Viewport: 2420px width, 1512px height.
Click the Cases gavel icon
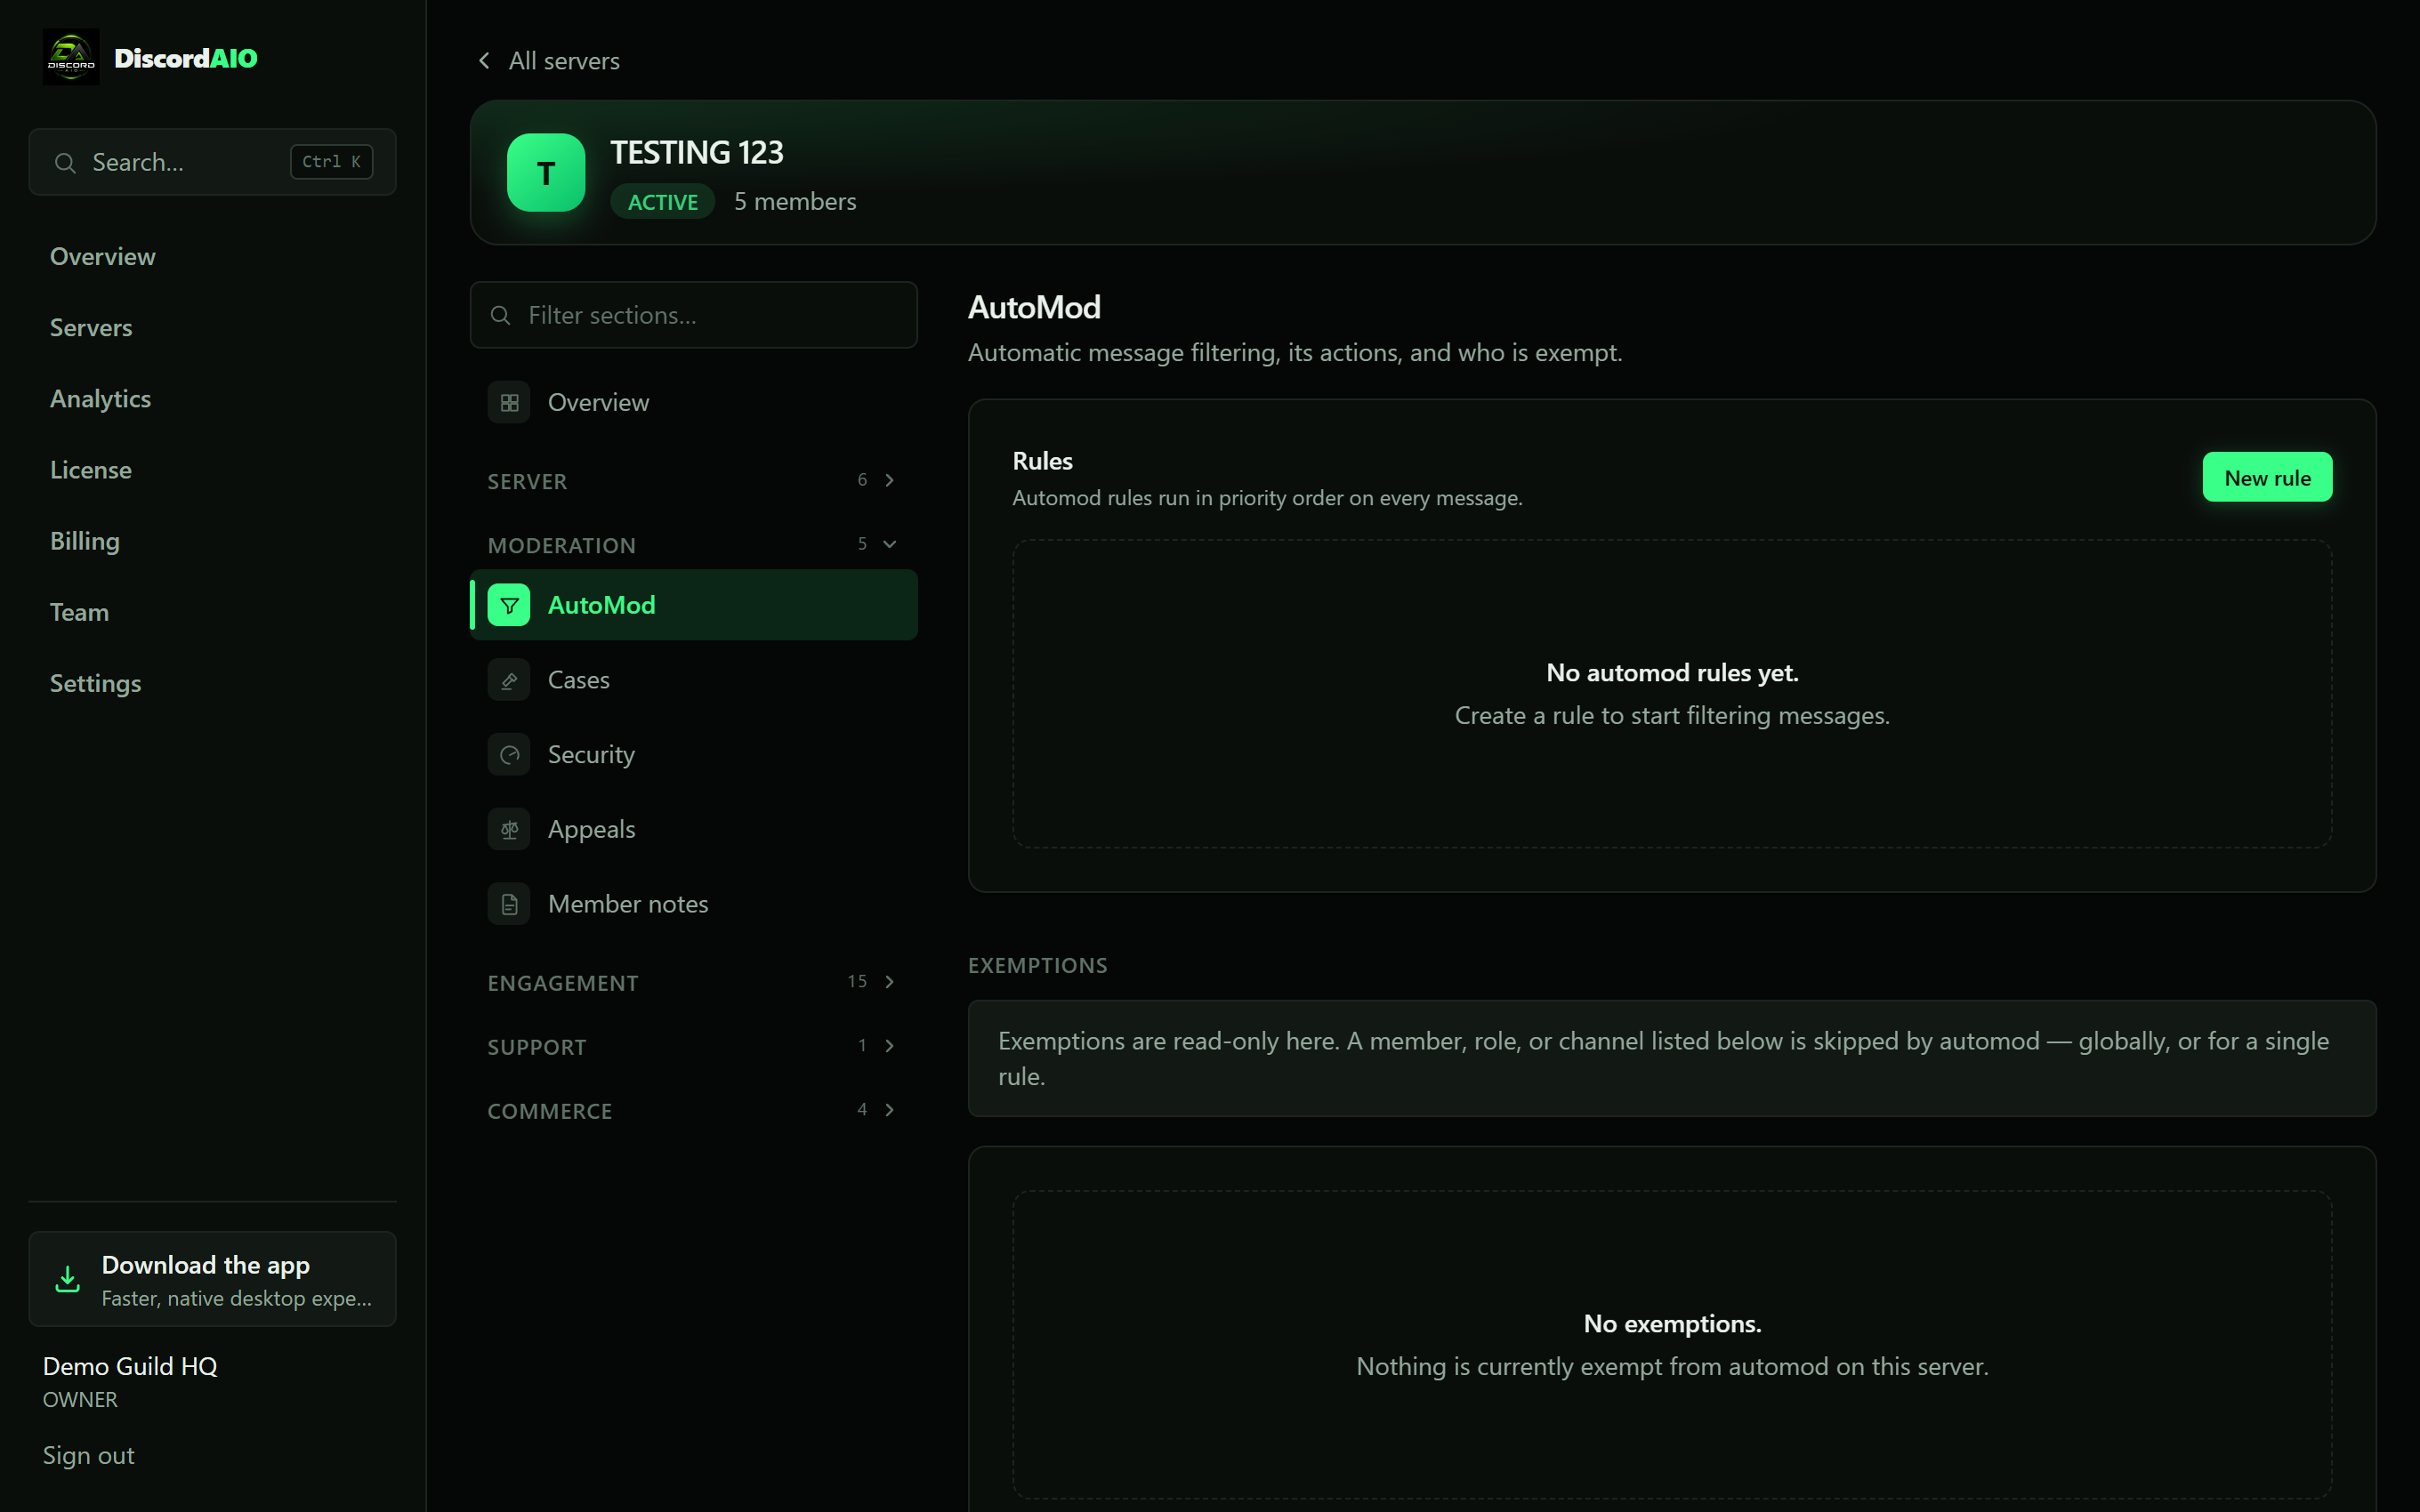(x=509, y=680)
